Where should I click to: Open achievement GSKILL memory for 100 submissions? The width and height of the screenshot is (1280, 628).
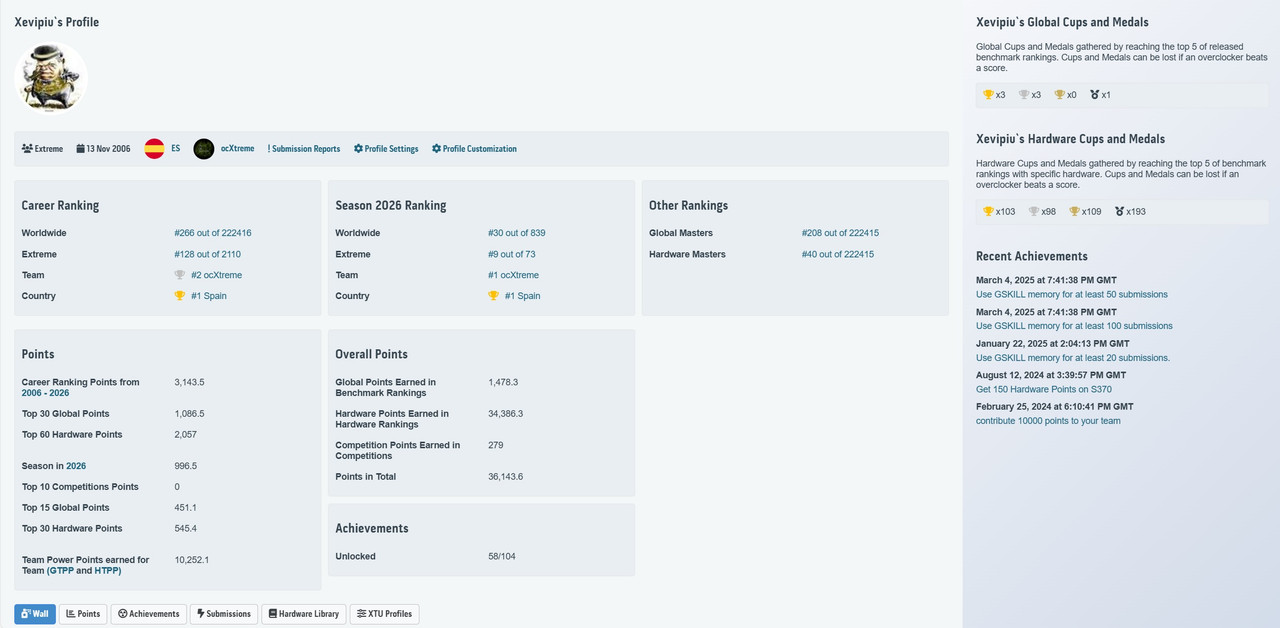1074,326
